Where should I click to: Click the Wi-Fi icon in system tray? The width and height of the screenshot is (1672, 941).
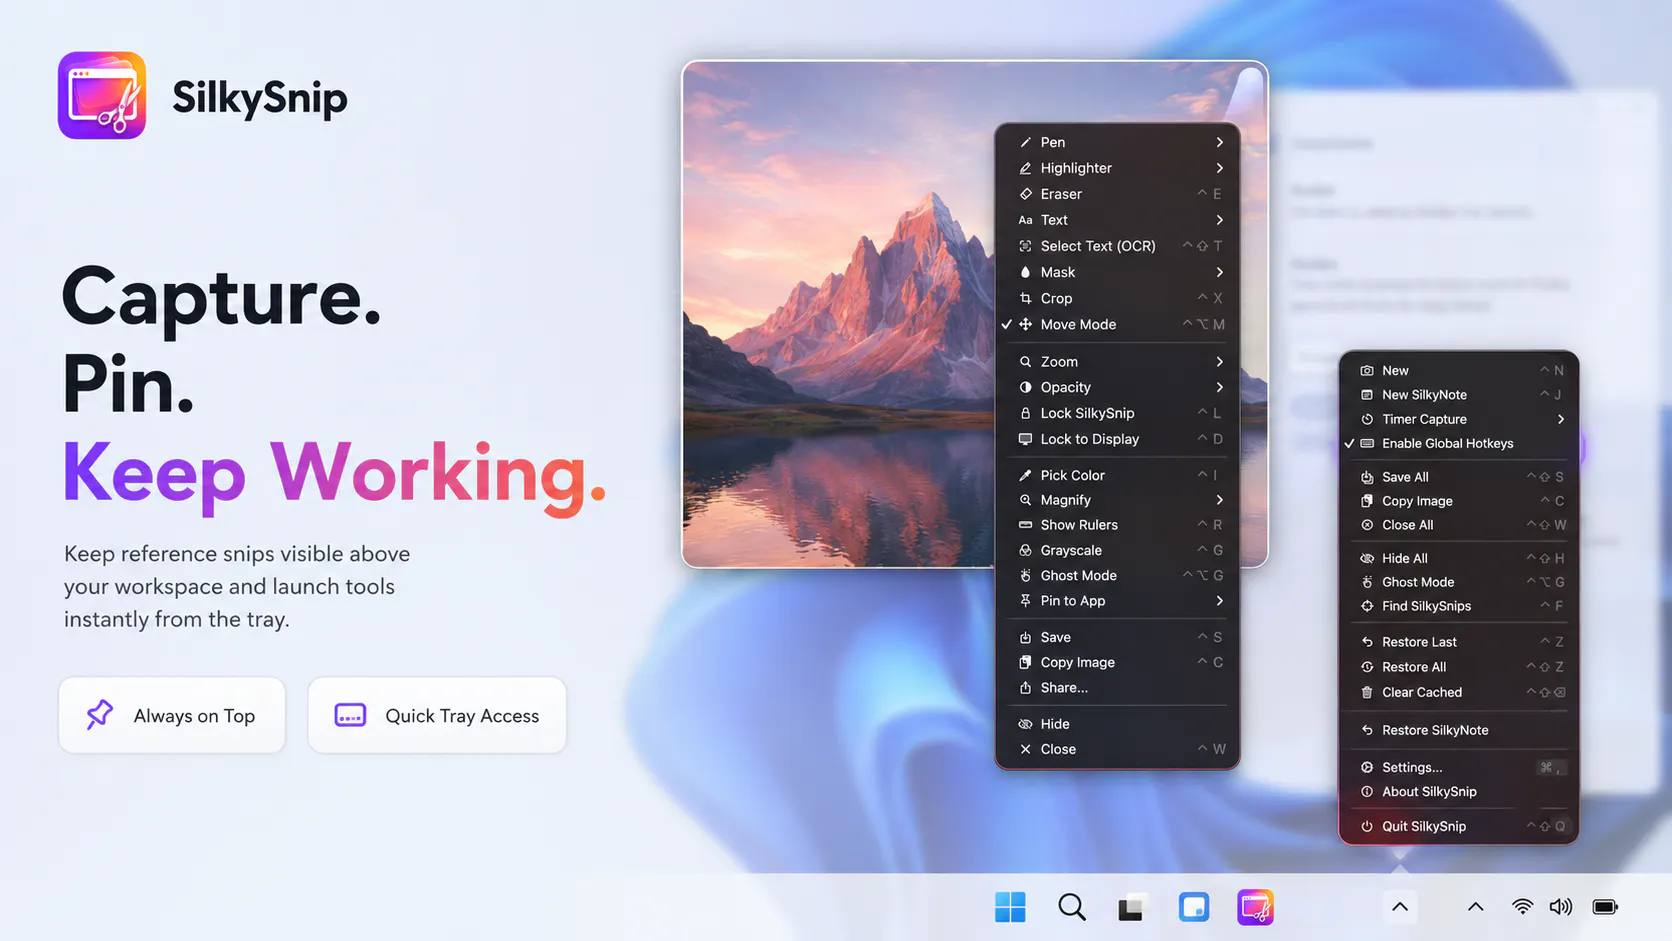tap(1522, 907)
